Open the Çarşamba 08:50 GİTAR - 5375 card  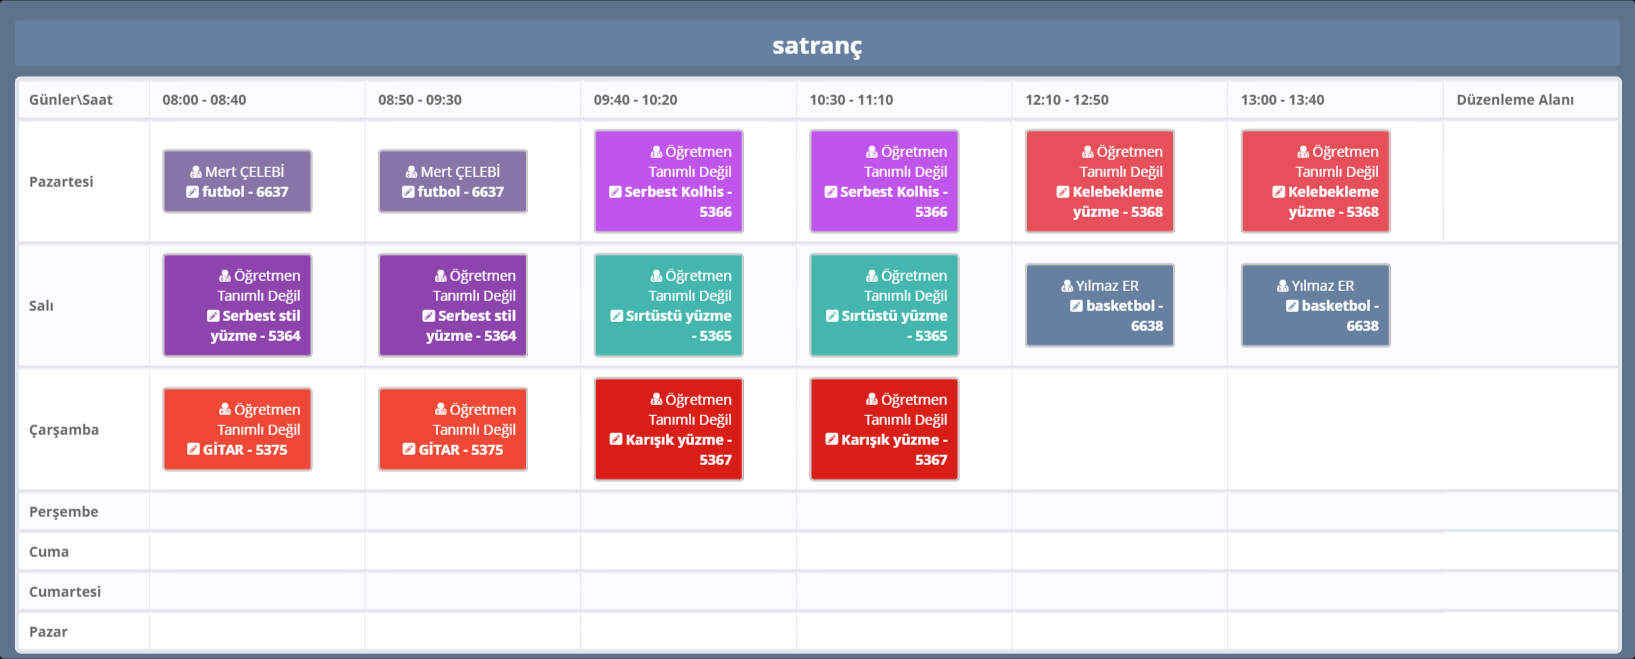point(452,429)
